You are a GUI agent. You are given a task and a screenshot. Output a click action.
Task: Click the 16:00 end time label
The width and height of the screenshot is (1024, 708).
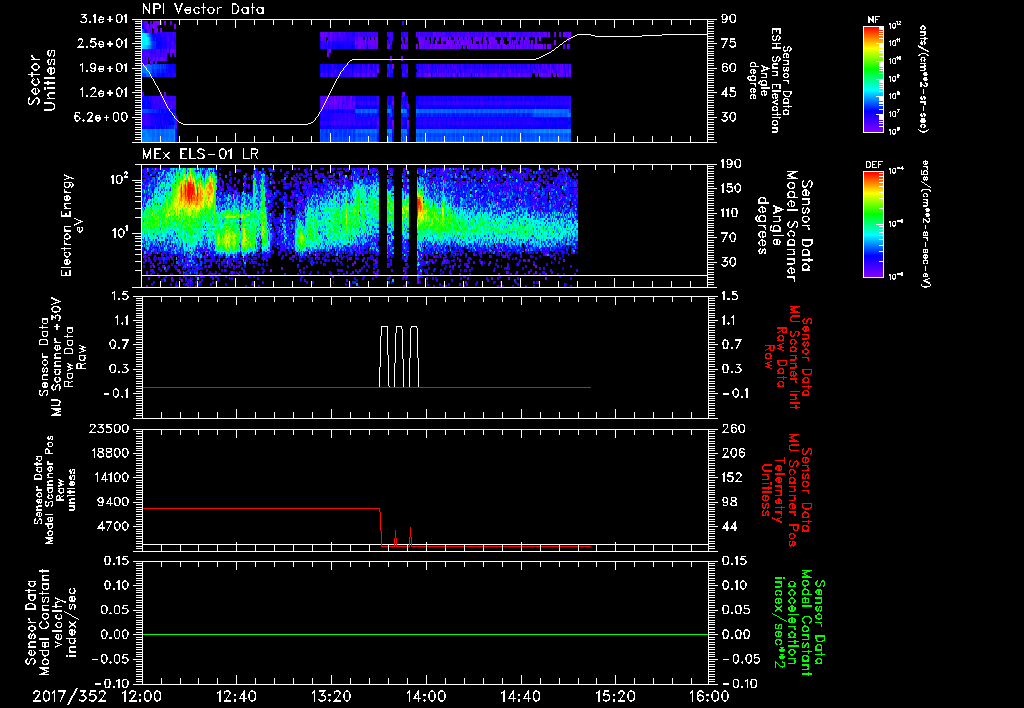710,696
